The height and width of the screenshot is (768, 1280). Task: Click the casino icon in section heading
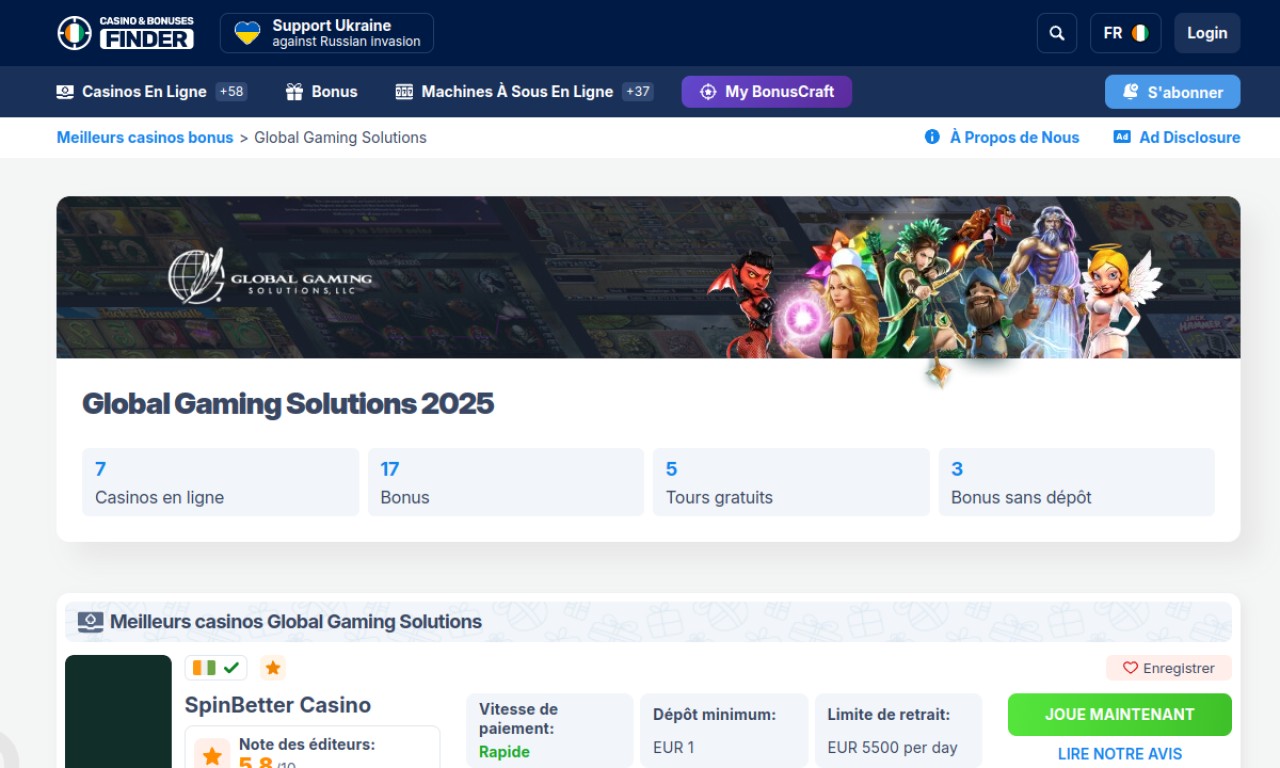pos(90,622)
